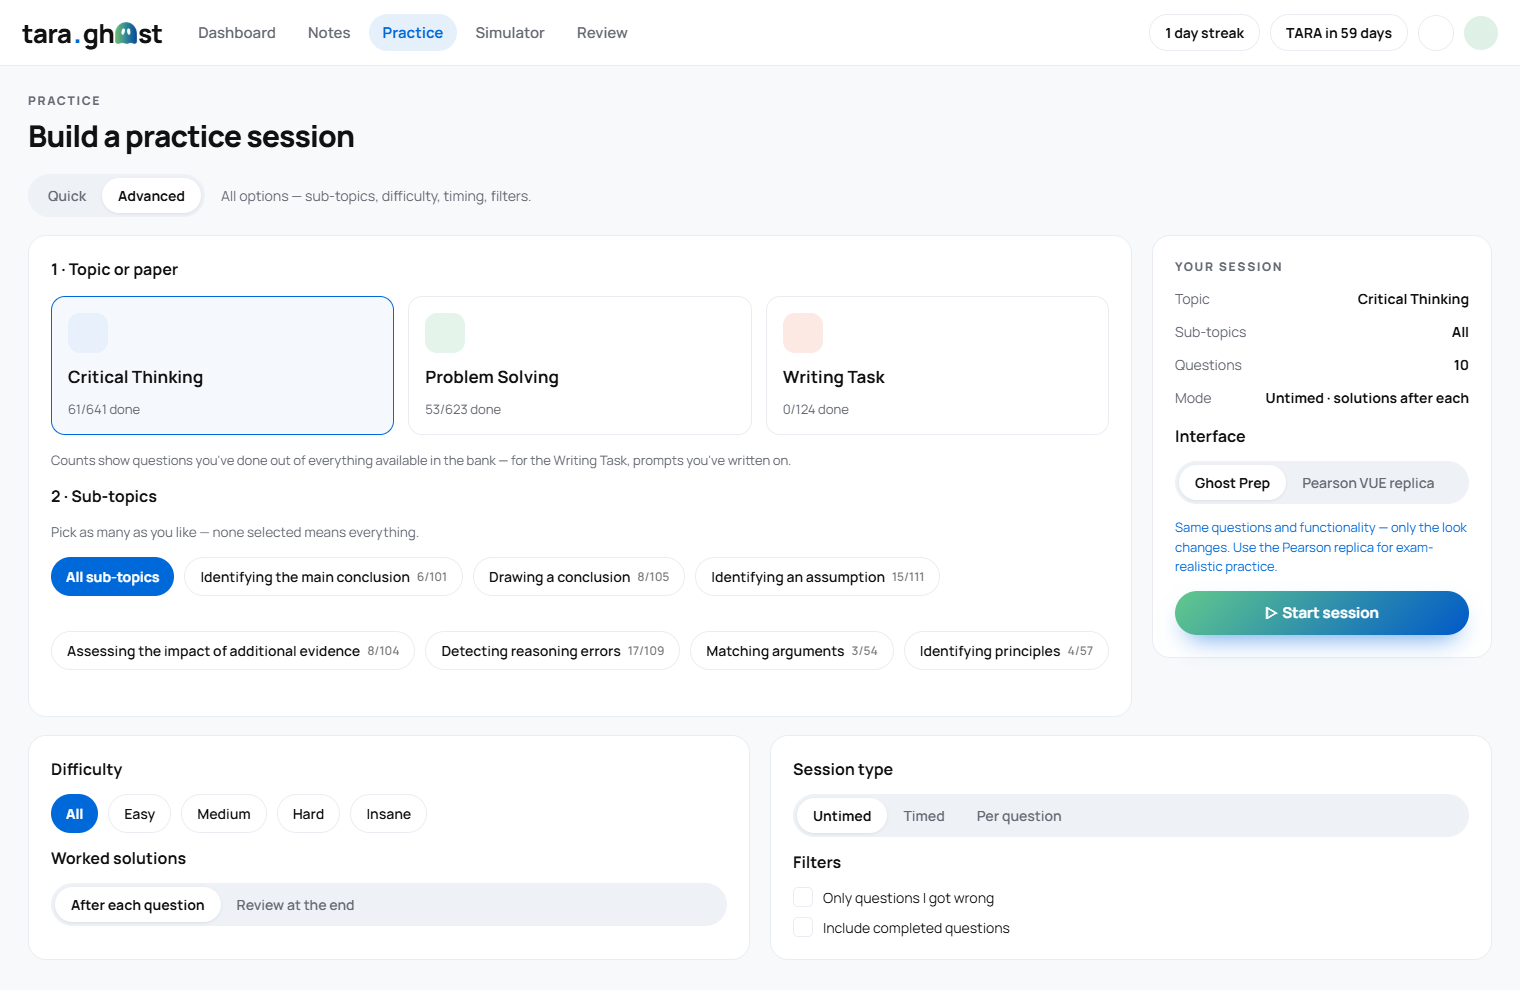The width and height of the screenshot is (1520, 990).
Task: Click the Critical Thinking card icon
Action: [x=88, y=333]
